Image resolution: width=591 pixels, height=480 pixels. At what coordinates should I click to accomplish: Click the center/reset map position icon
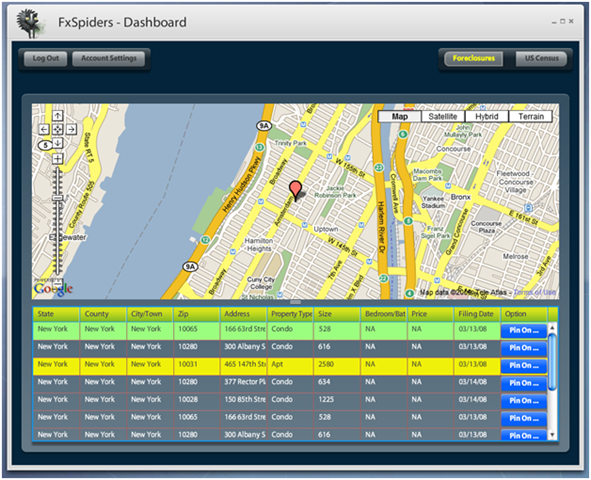coord(57,130)
